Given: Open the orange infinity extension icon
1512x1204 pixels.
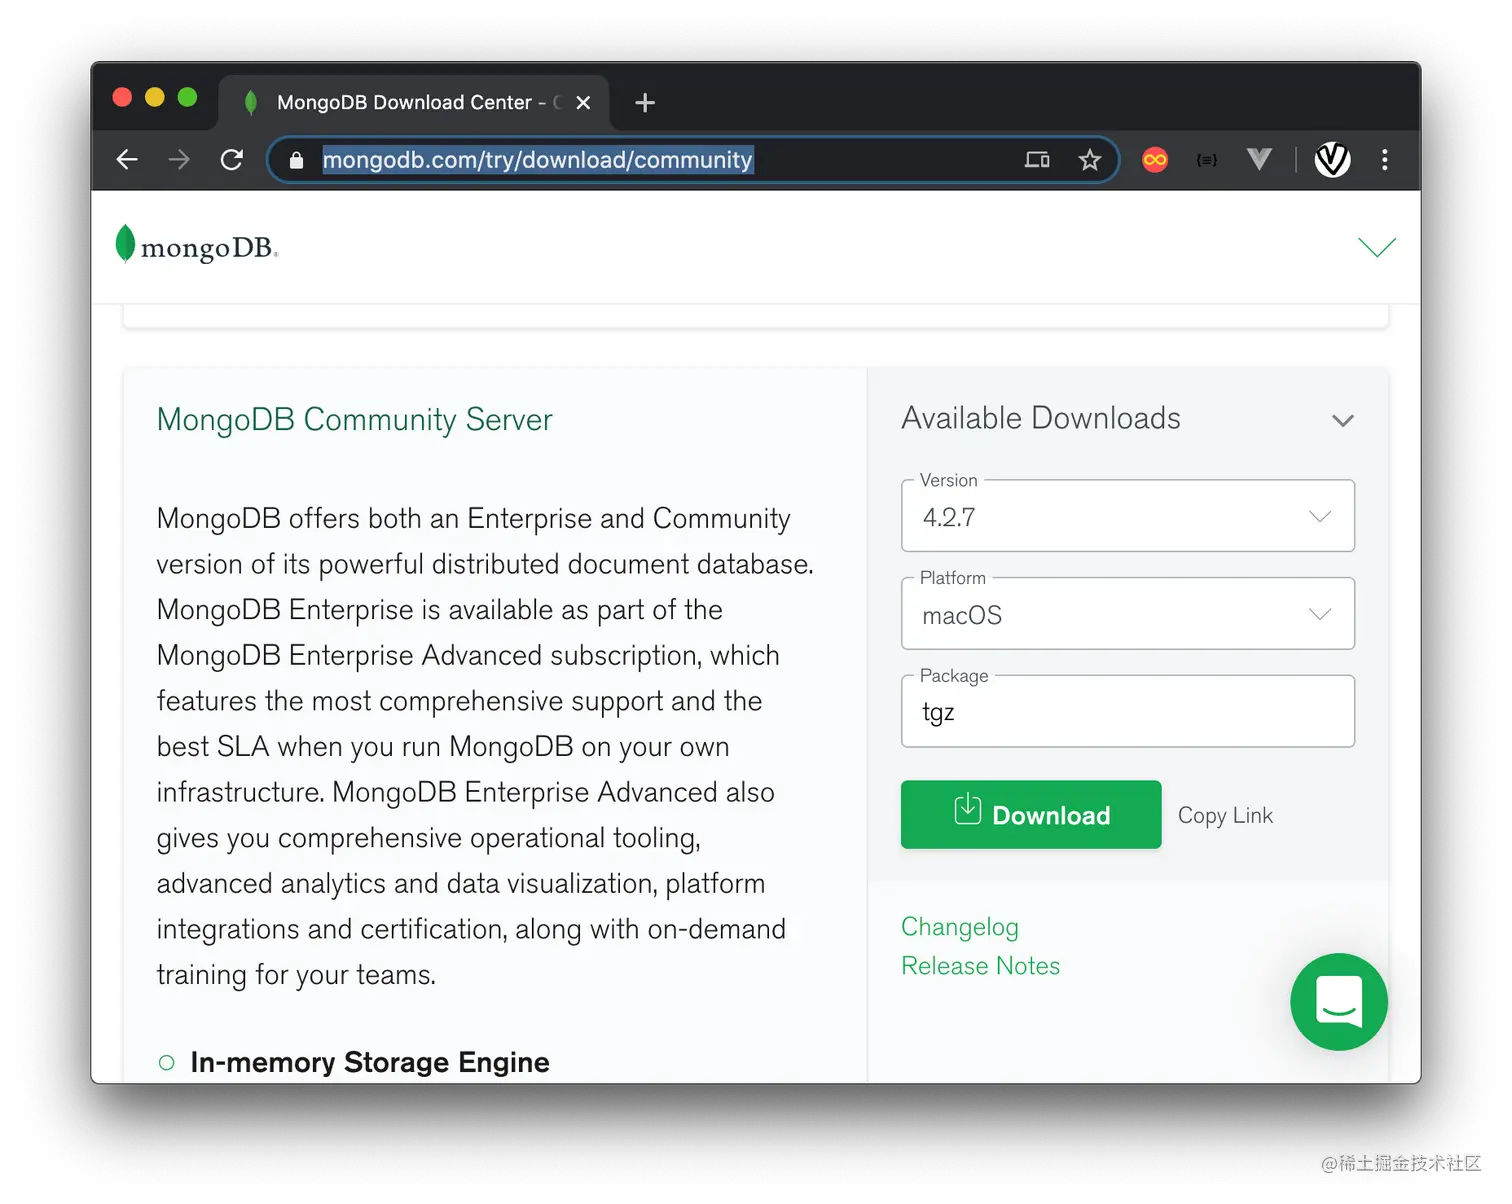Looking at the screenshot, I should pyautogui.click(x=1155, y=160).
